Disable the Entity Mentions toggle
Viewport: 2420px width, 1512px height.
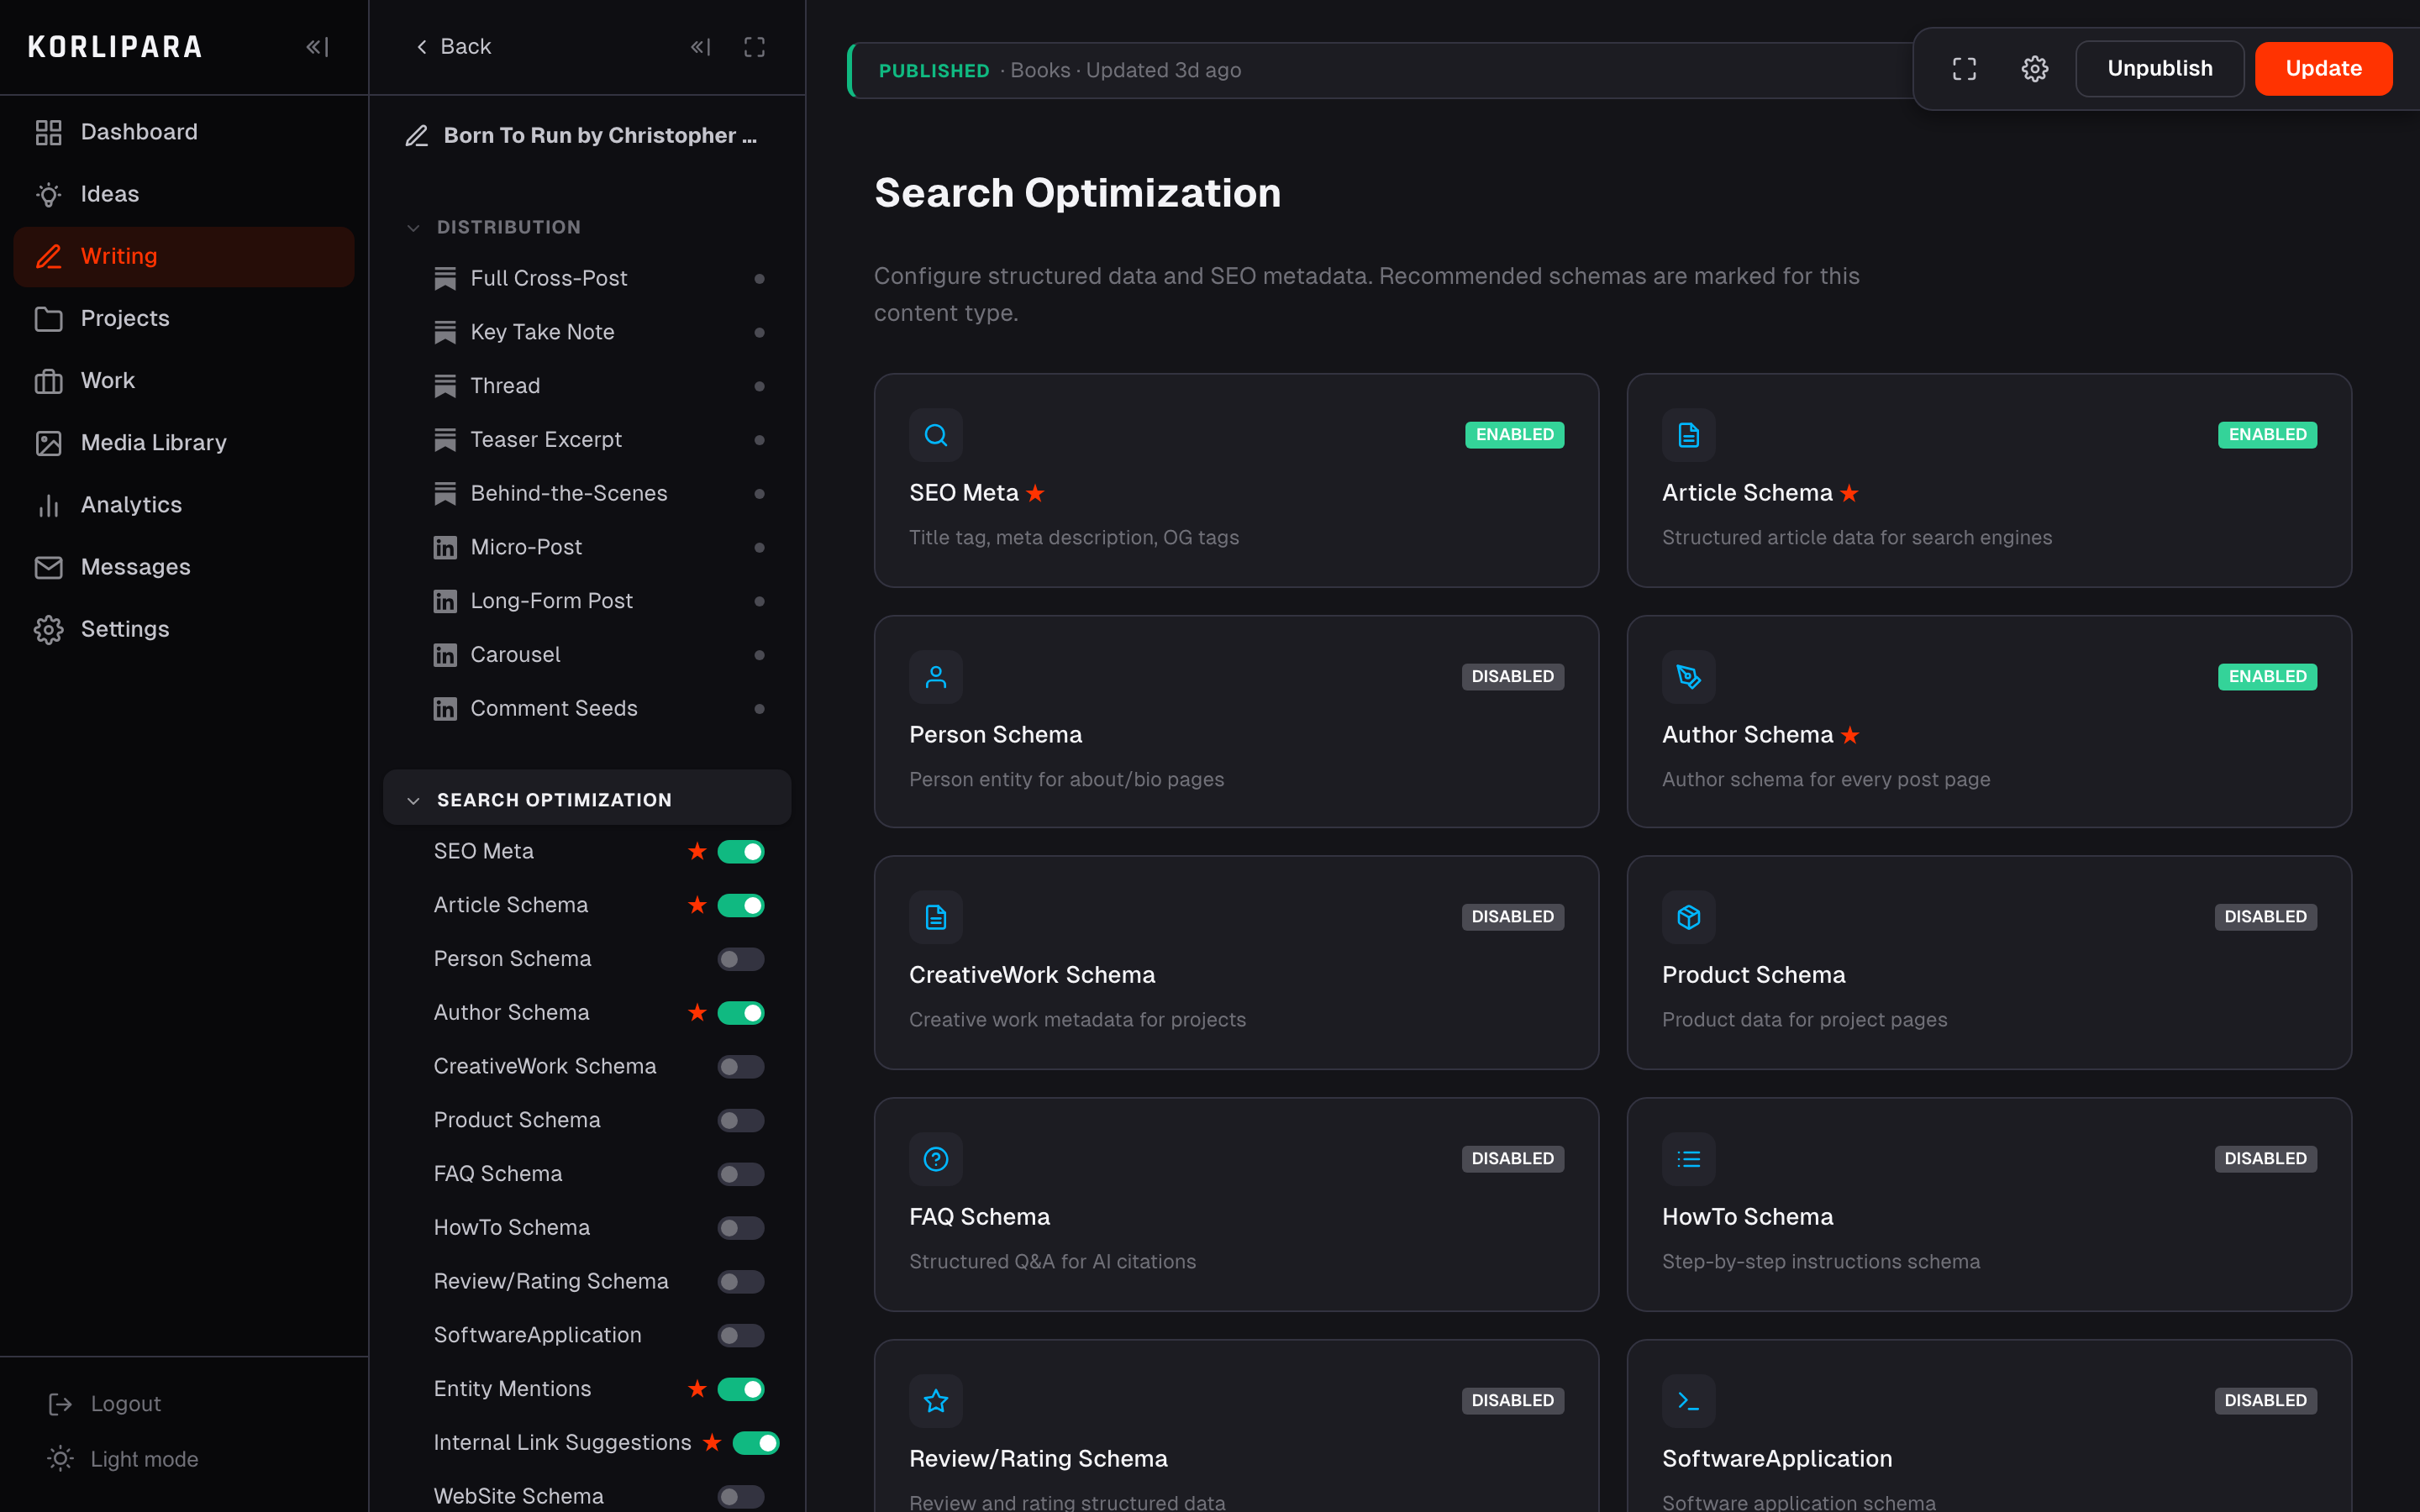tap(741, 1390)
